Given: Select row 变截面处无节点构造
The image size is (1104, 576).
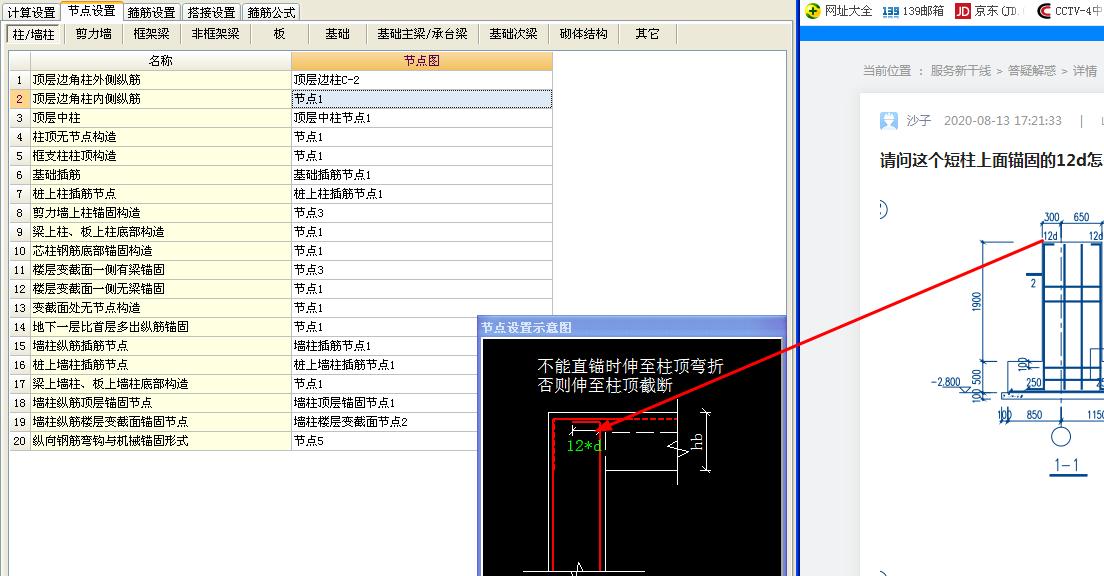Looking at the screenshot, I should 161,308.
